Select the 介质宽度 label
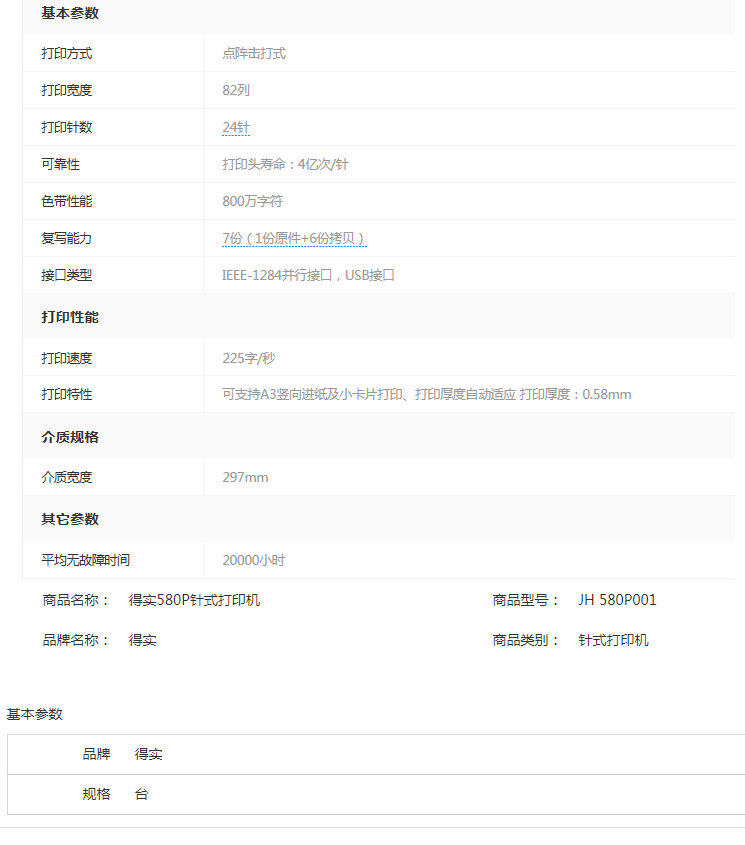745x845 pixels. [x=67, y=477]
